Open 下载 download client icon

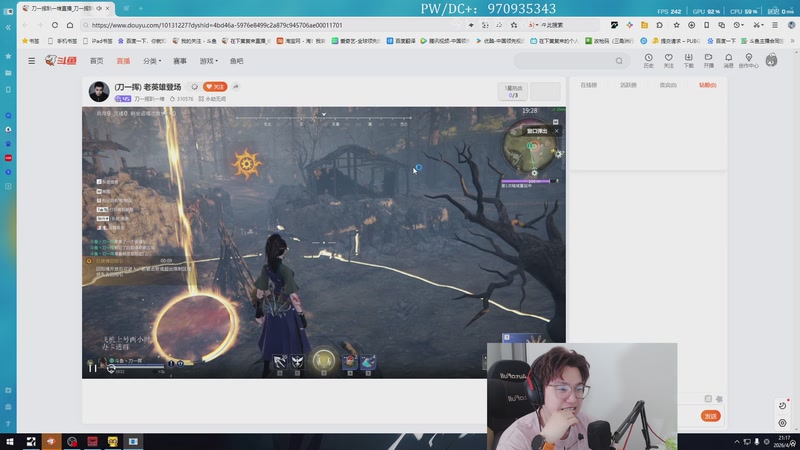[x=688, y=60]
